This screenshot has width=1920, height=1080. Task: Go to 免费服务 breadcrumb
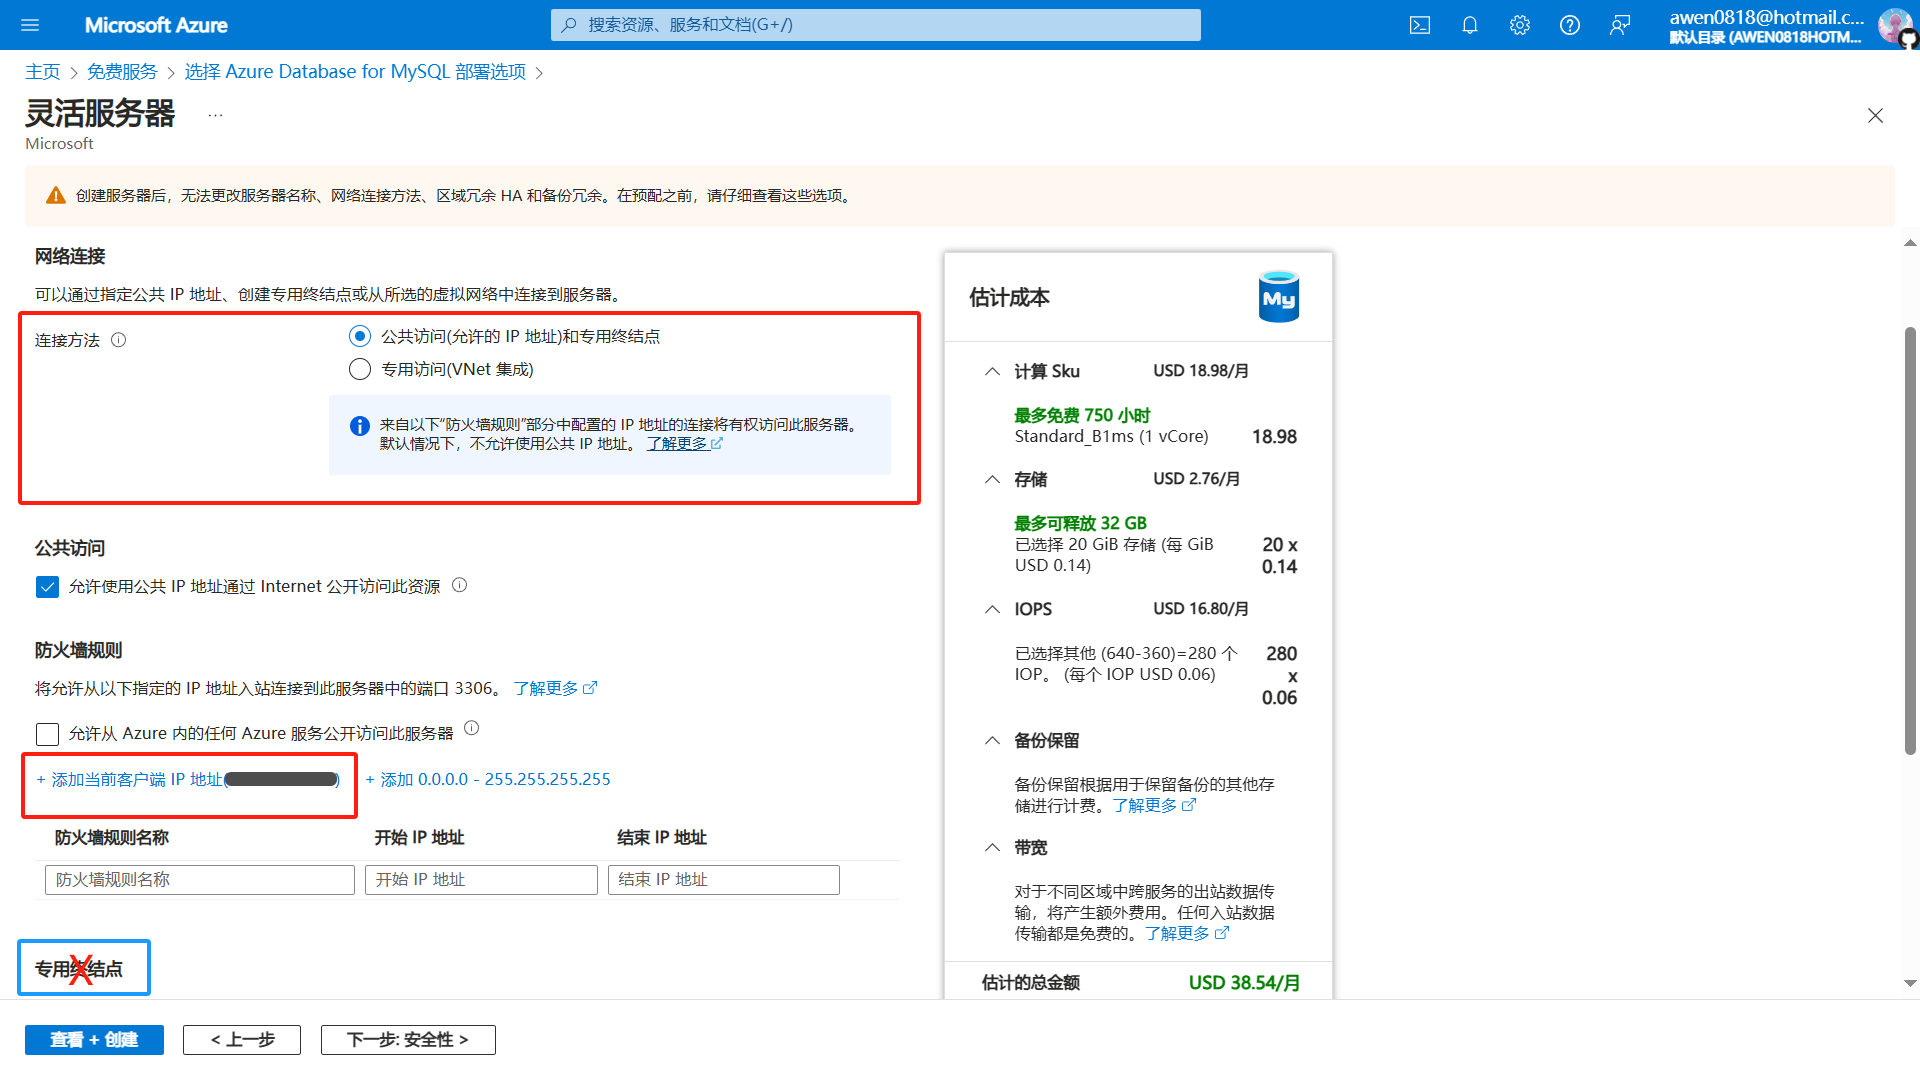click(x=122, y=72)
